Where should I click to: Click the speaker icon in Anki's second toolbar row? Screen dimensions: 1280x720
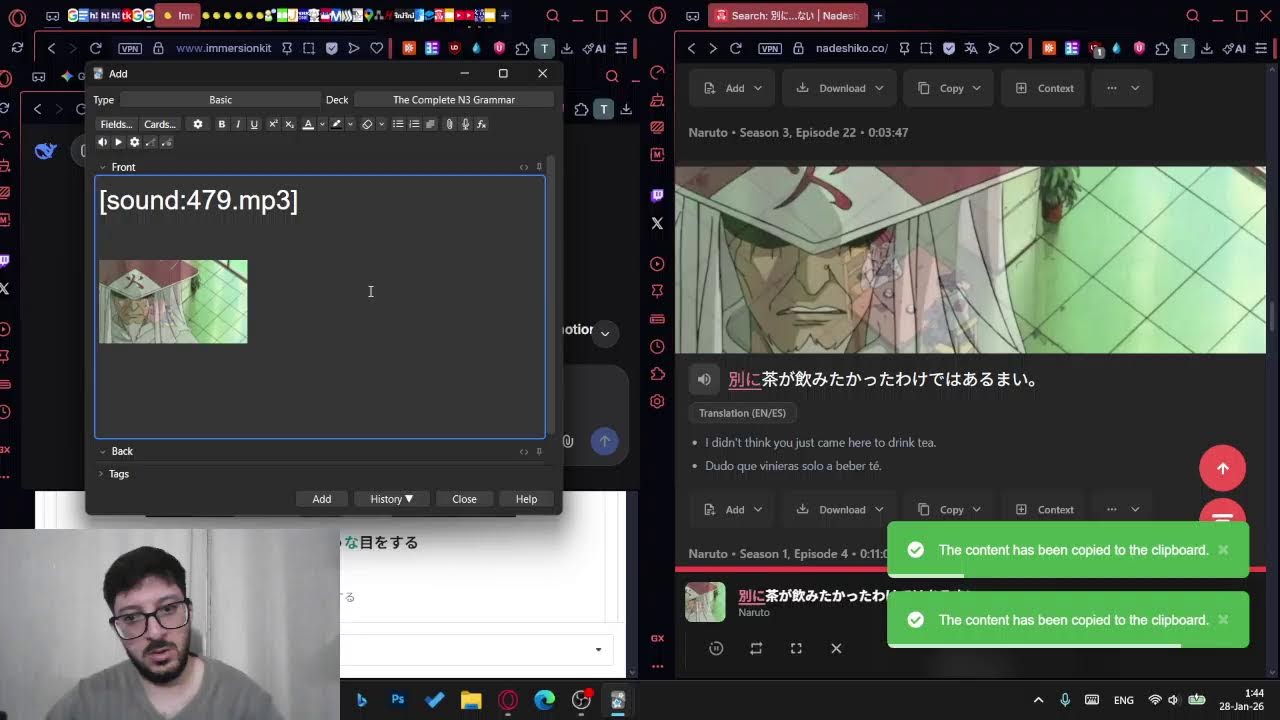coord(102,142)
